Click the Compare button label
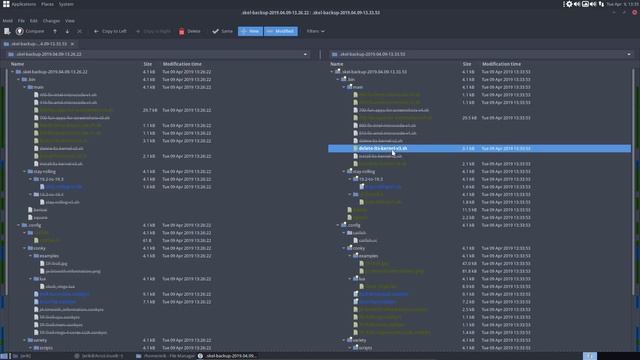Image resolution: width=640 pixels, height=360 pixels. pos(35,31)
